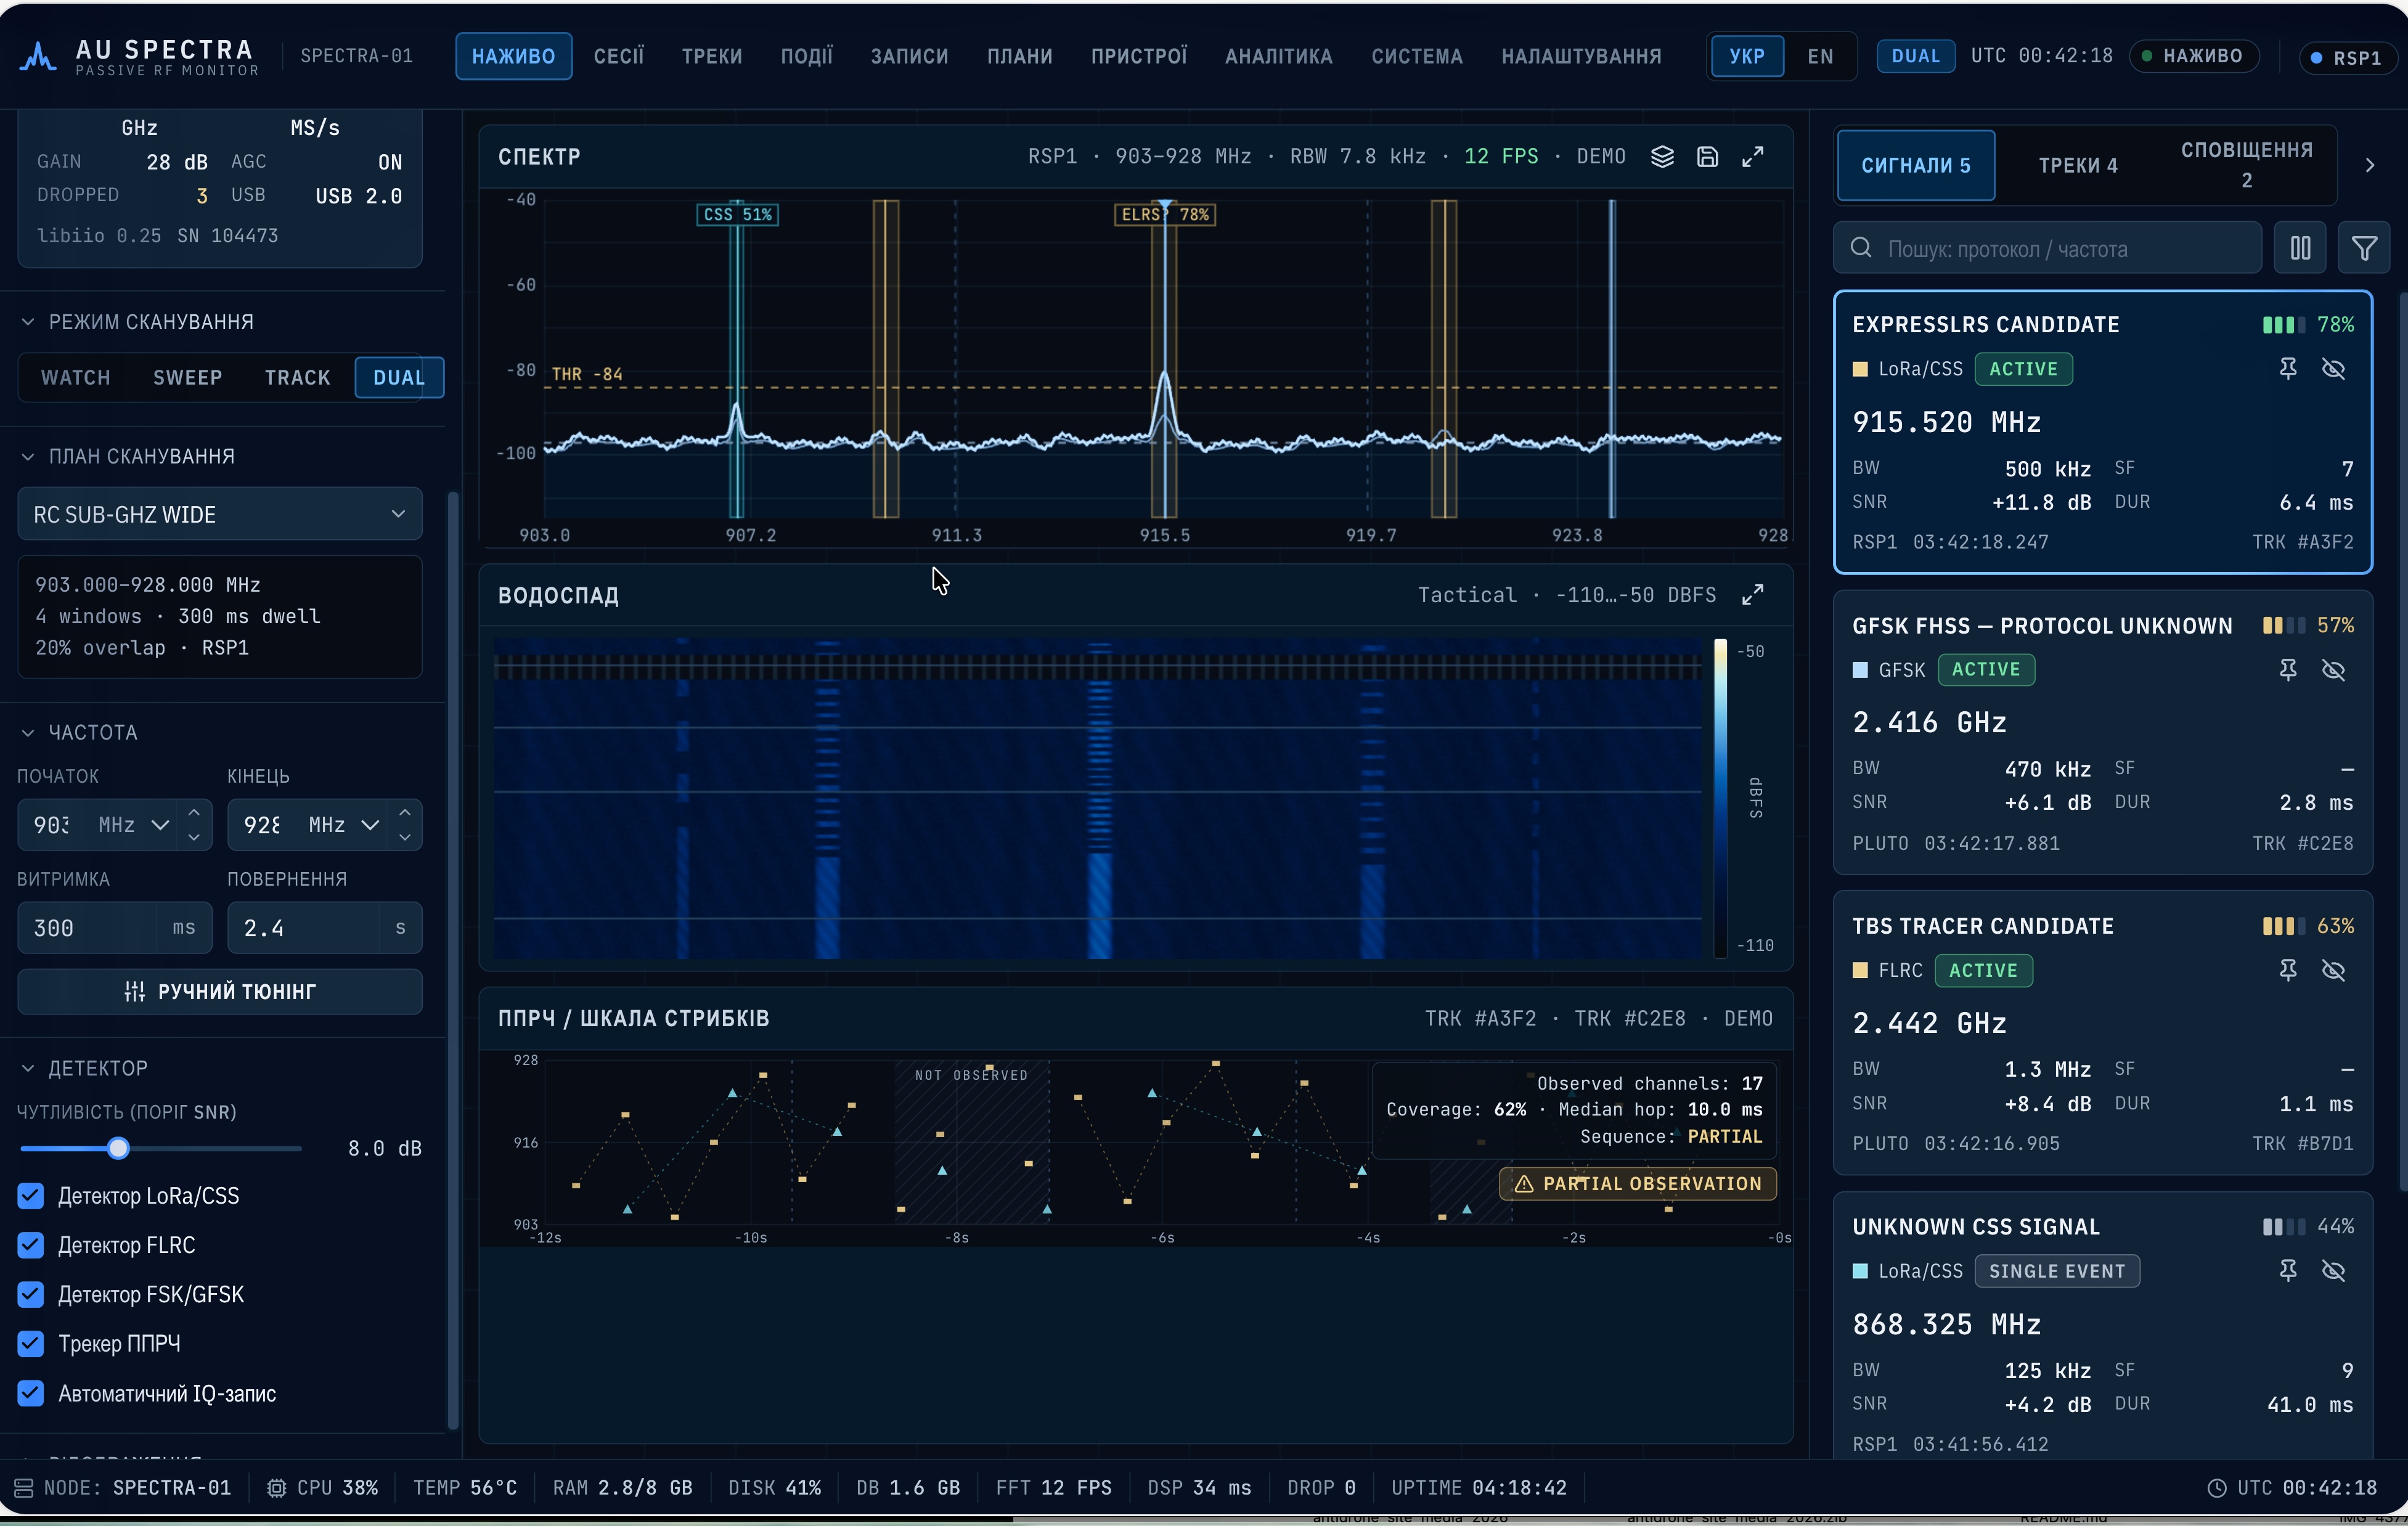Click the AU Spectra waveform logo
2408x1526 pixels.
pos(38,56)
